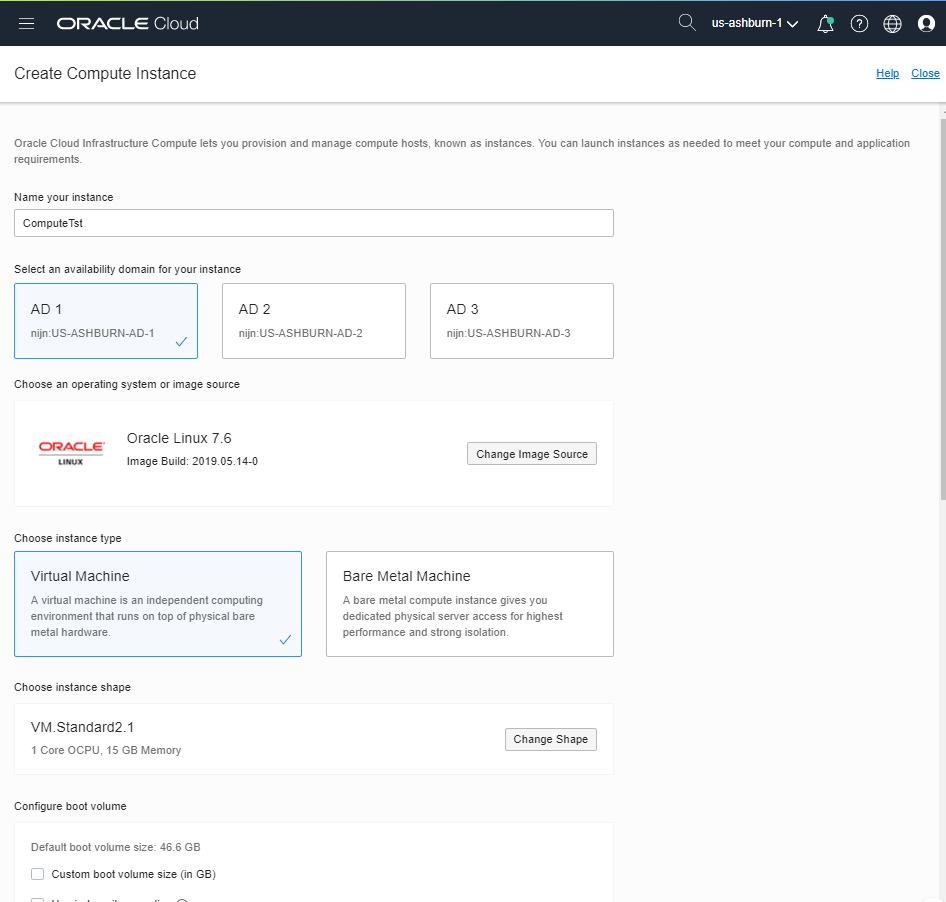The image size is (946, 902).
Task: Click the Create Compute Instance heading
Action: [x=105, y=73]
